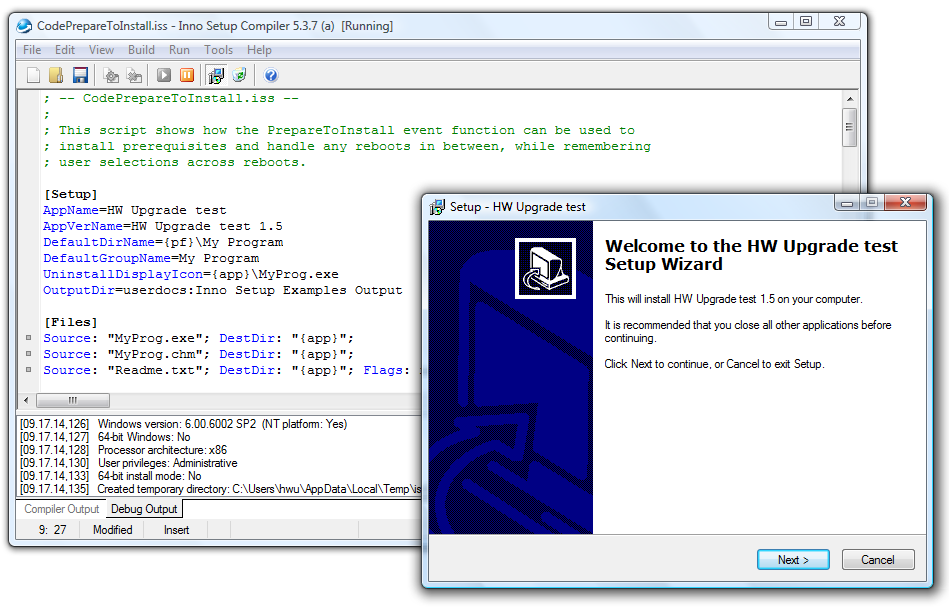
Task: Click the DefaultDirName directive line
Action: tap(163, 242)
